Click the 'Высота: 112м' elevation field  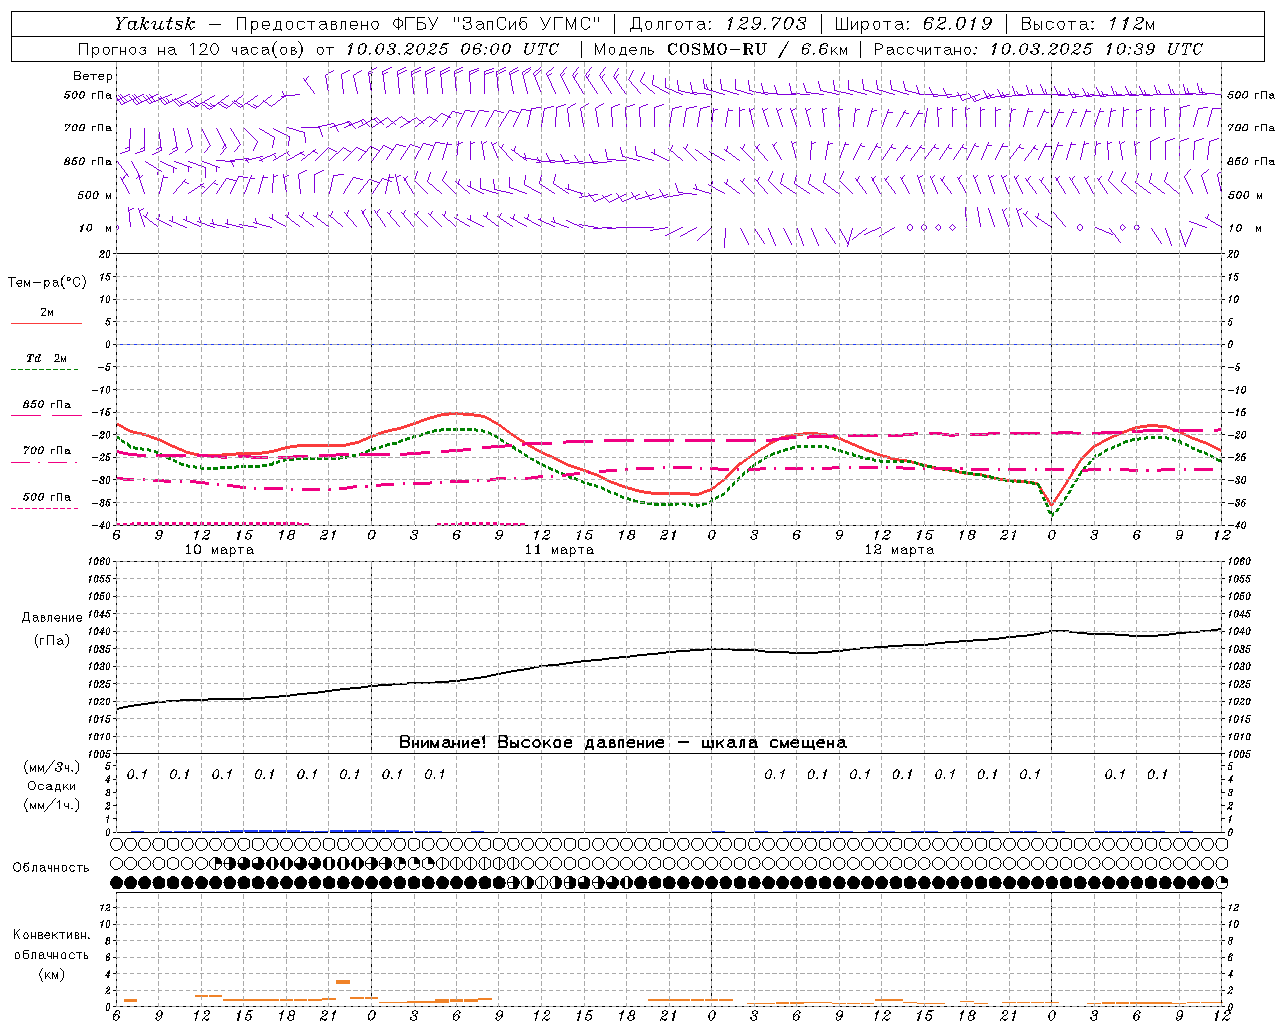1089,24
